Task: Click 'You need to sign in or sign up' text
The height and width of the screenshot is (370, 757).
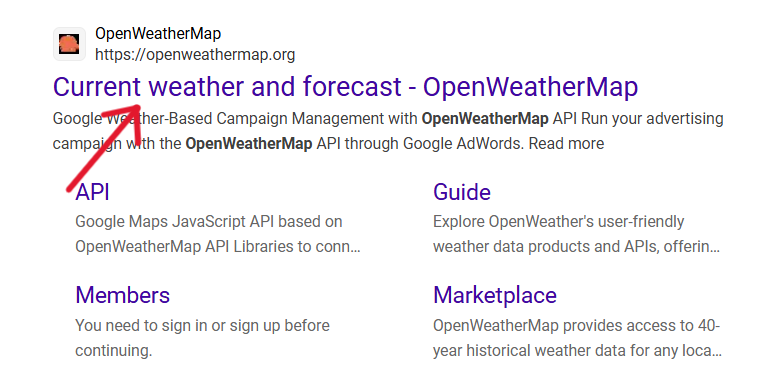Action: click(202, 338)
